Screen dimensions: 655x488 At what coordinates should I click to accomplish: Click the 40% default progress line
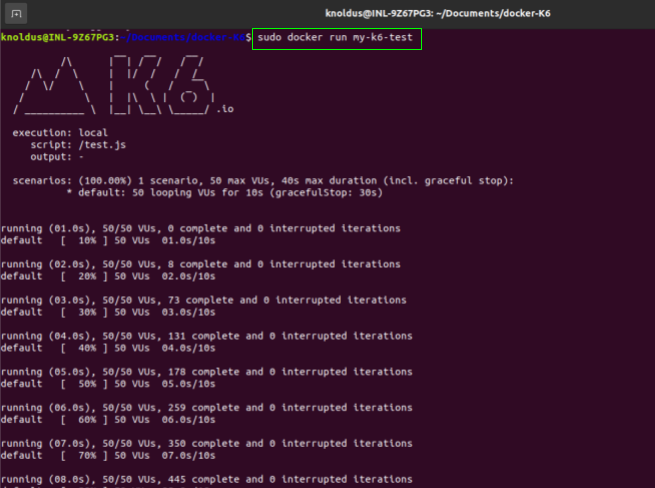[x=108, y=348]
